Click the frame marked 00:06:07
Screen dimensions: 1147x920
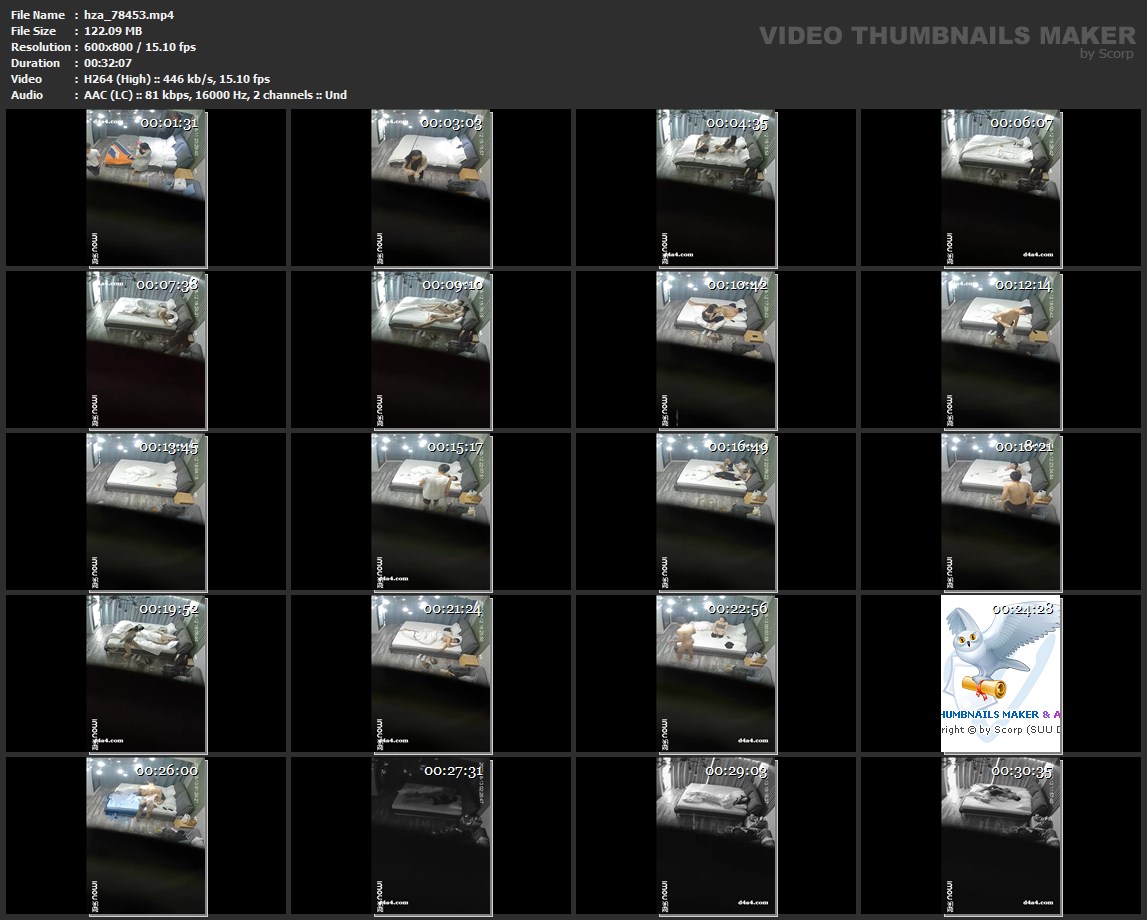[1001, 188]
